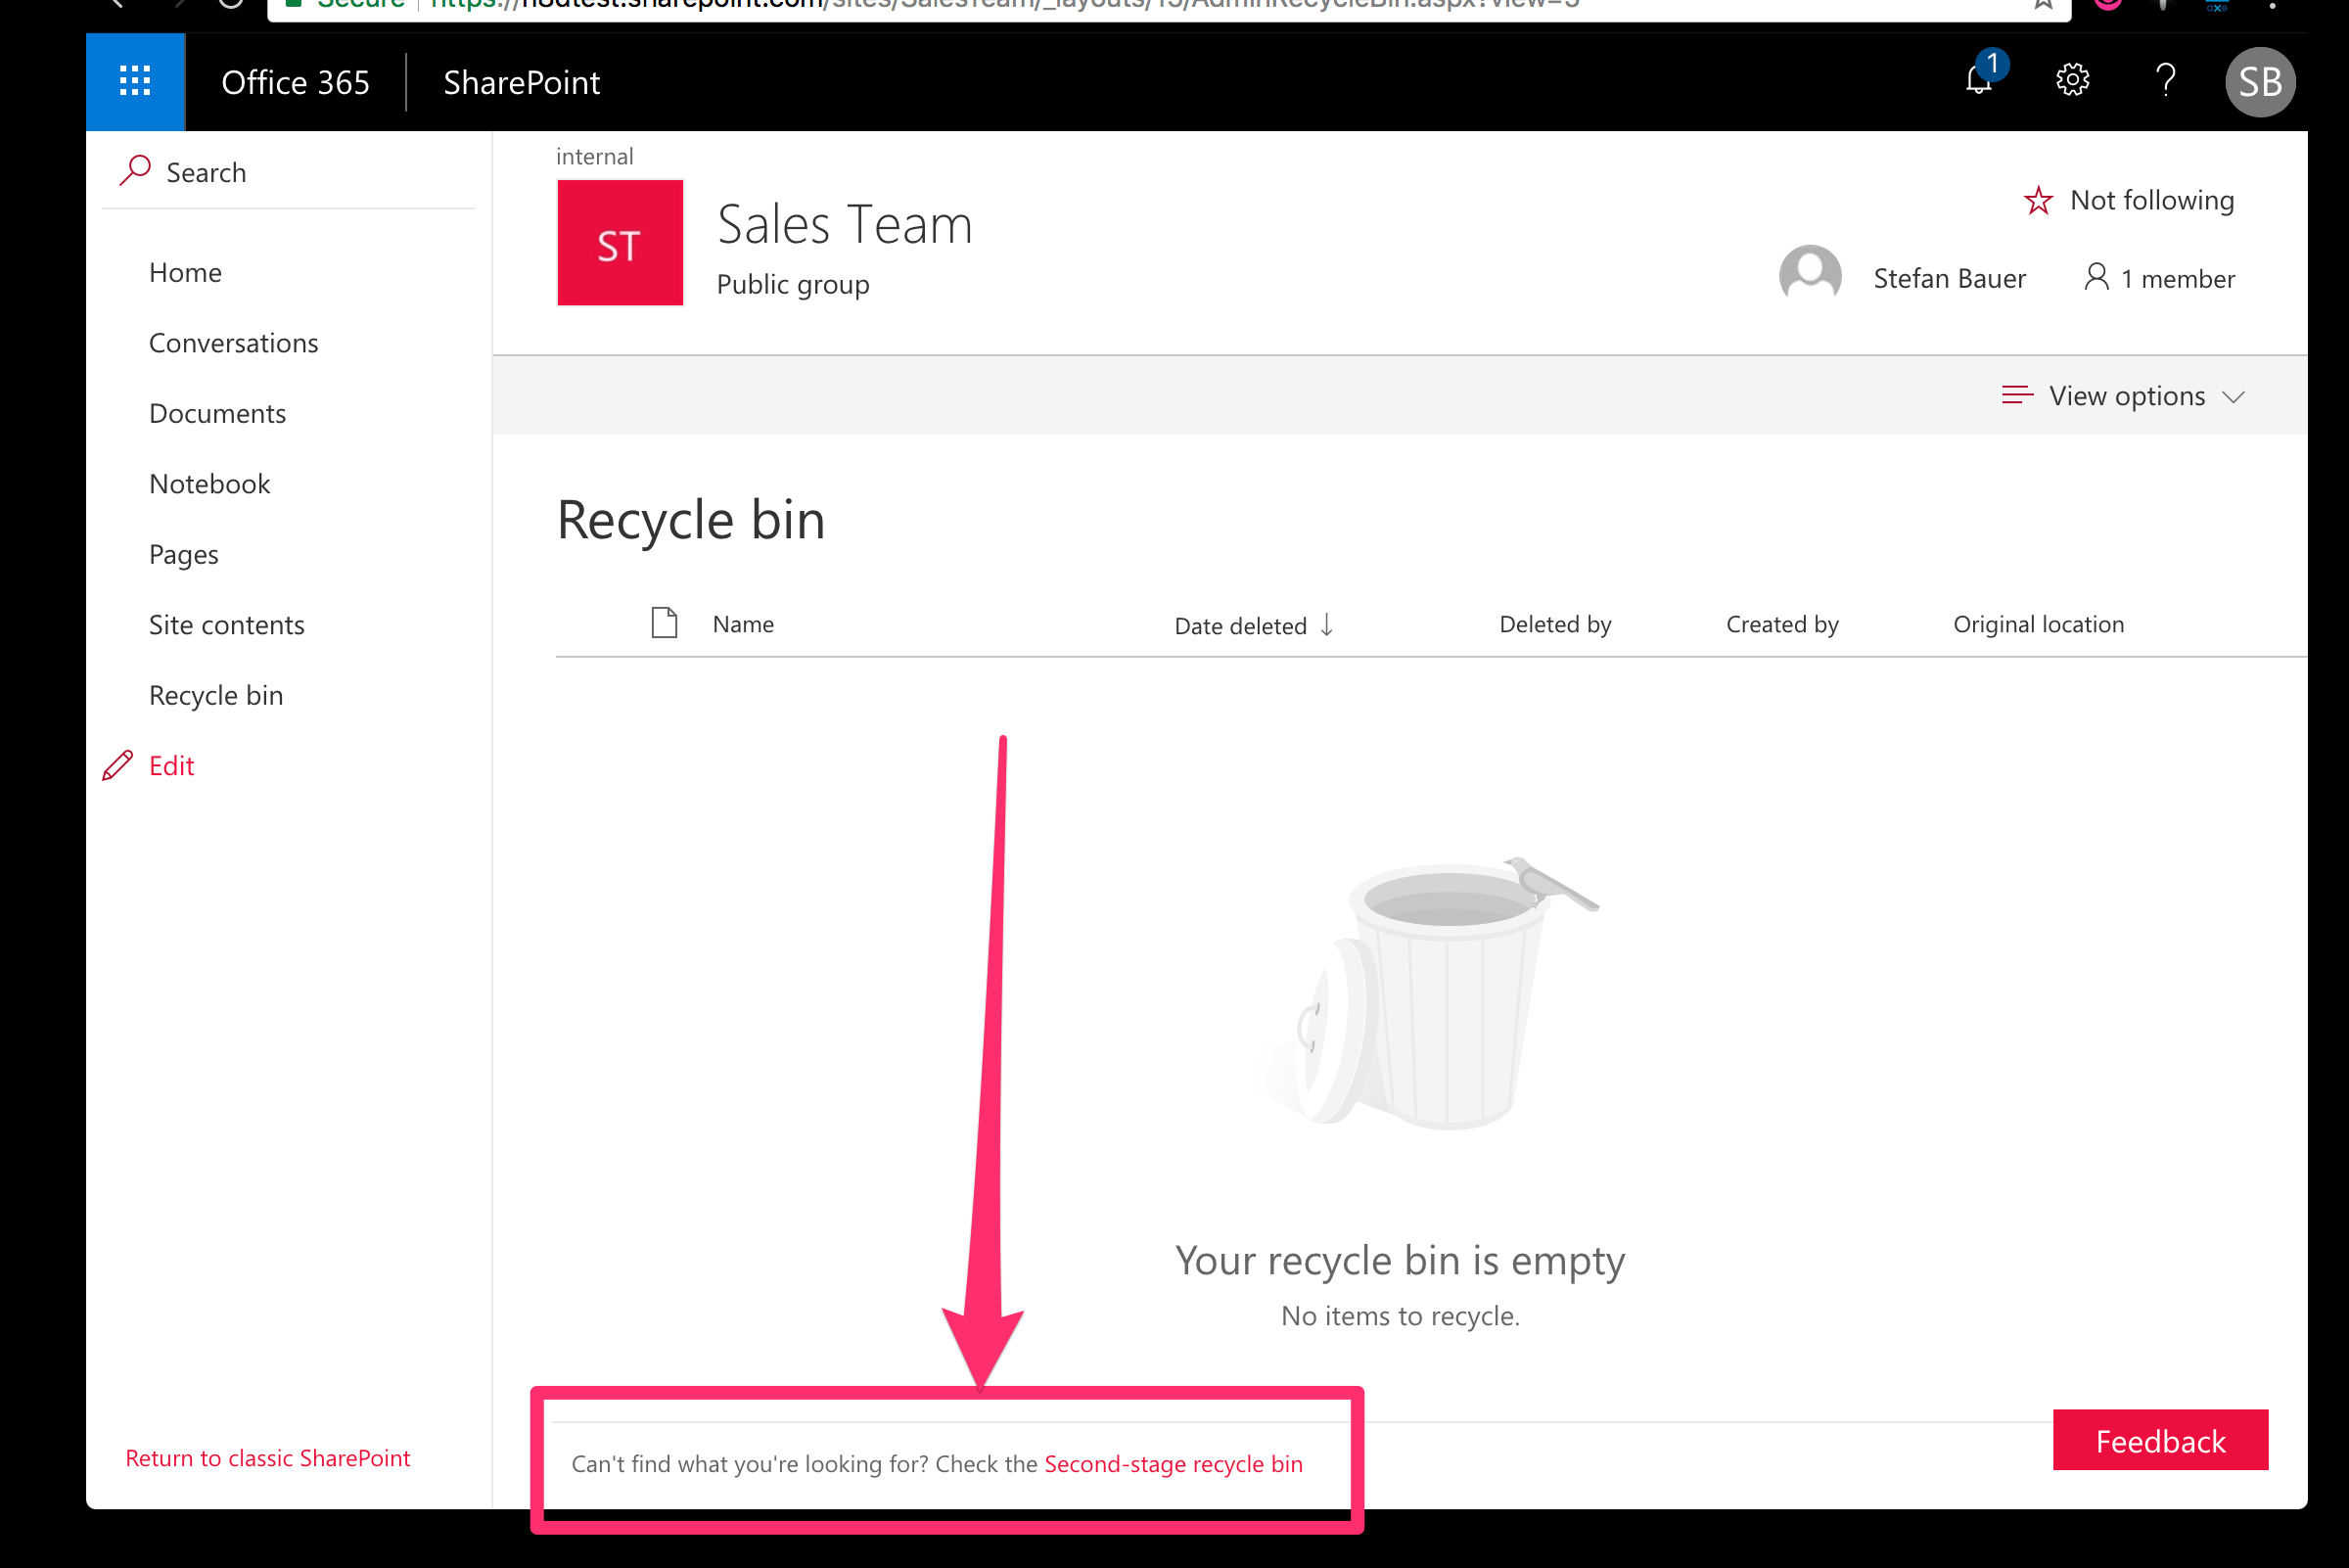Return to classic SharePoint
Viewport: 2349px width, 1568px height.
pyautogui.click(x=267, y=1457)
